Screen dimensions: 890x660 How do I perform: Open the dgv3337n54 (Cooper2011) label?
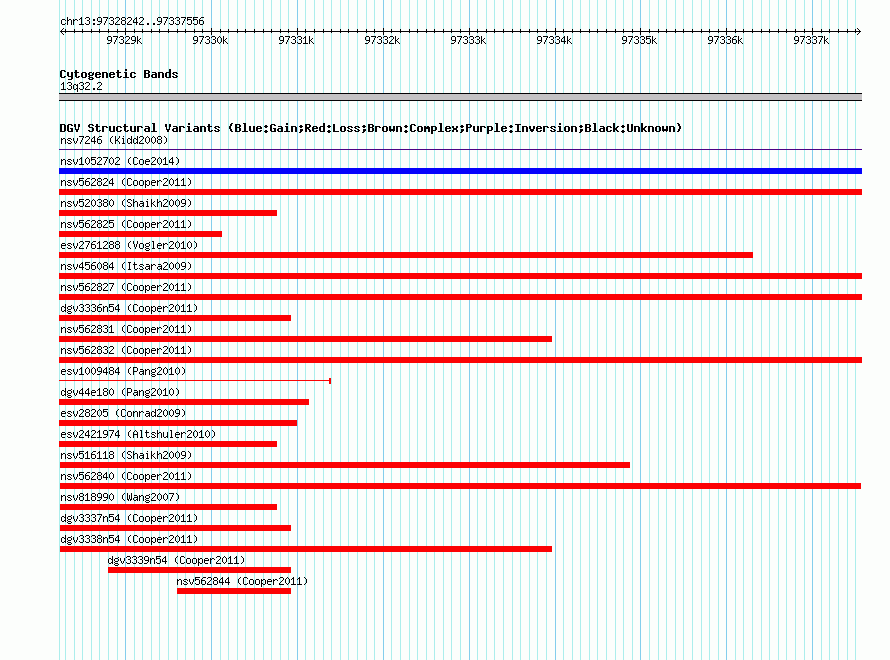click(129, 518)
